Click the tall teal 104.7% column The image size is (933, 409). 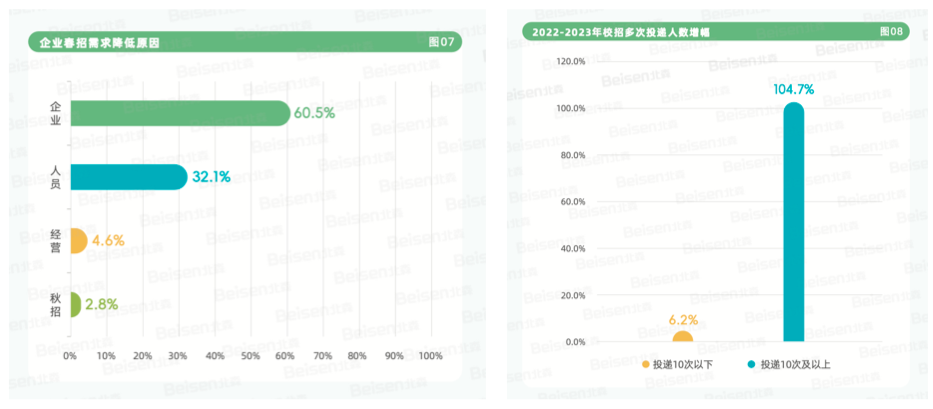794,223
